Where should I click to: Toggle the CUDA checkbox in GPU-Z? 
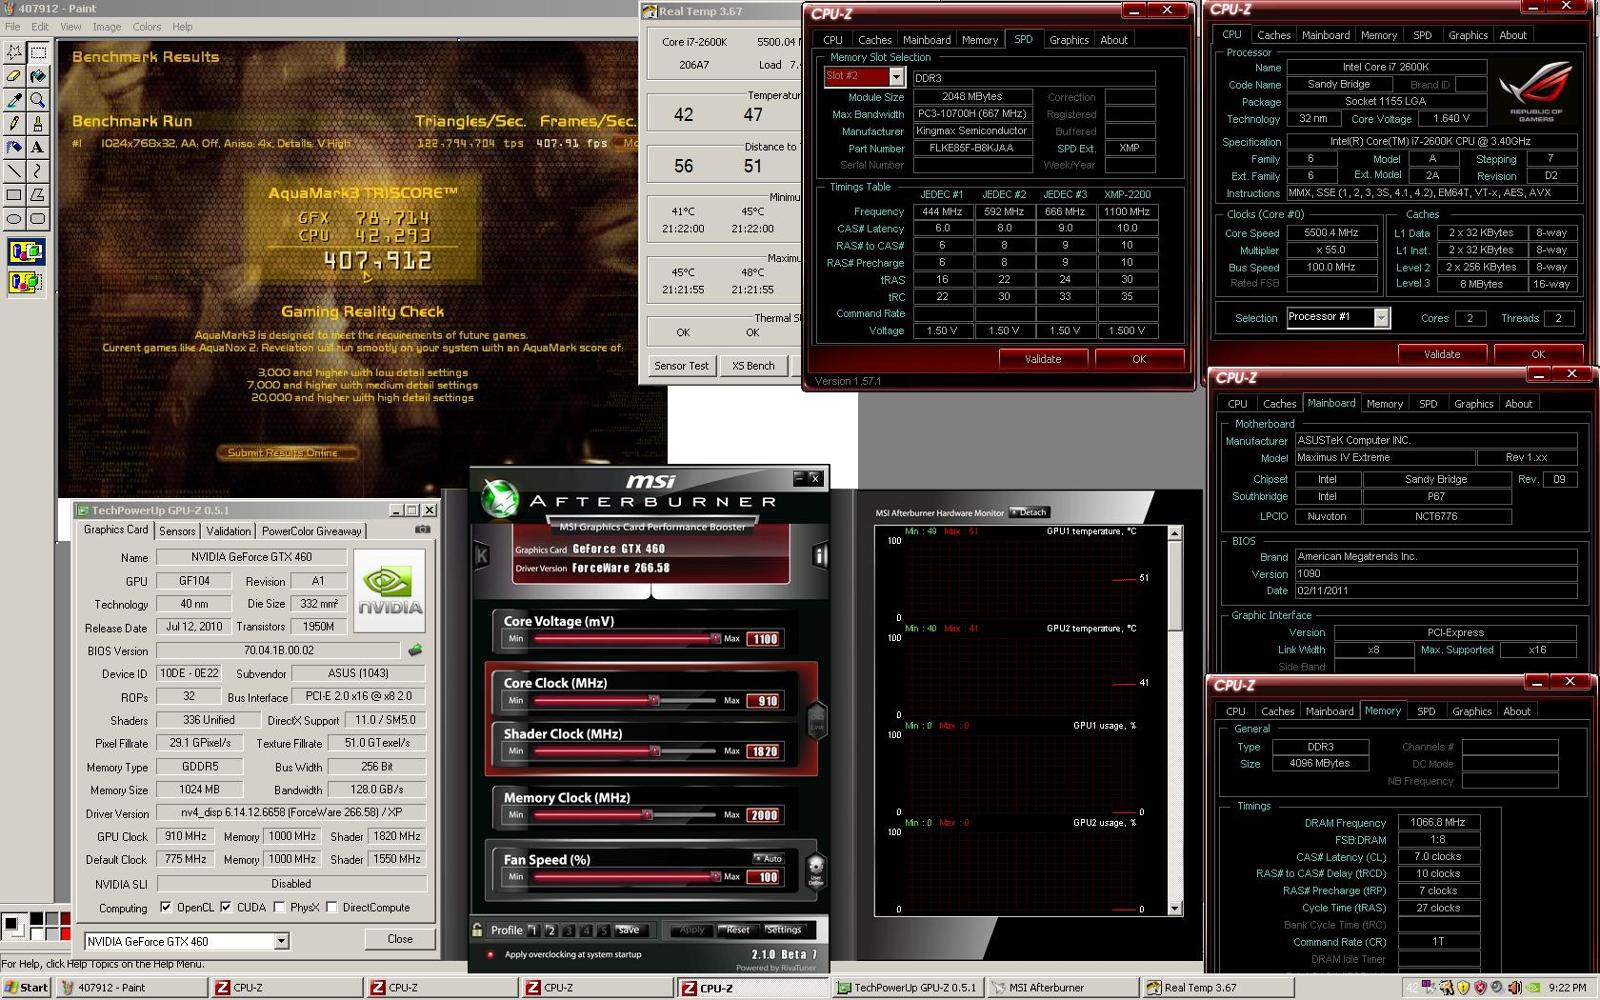click(226, 908)
